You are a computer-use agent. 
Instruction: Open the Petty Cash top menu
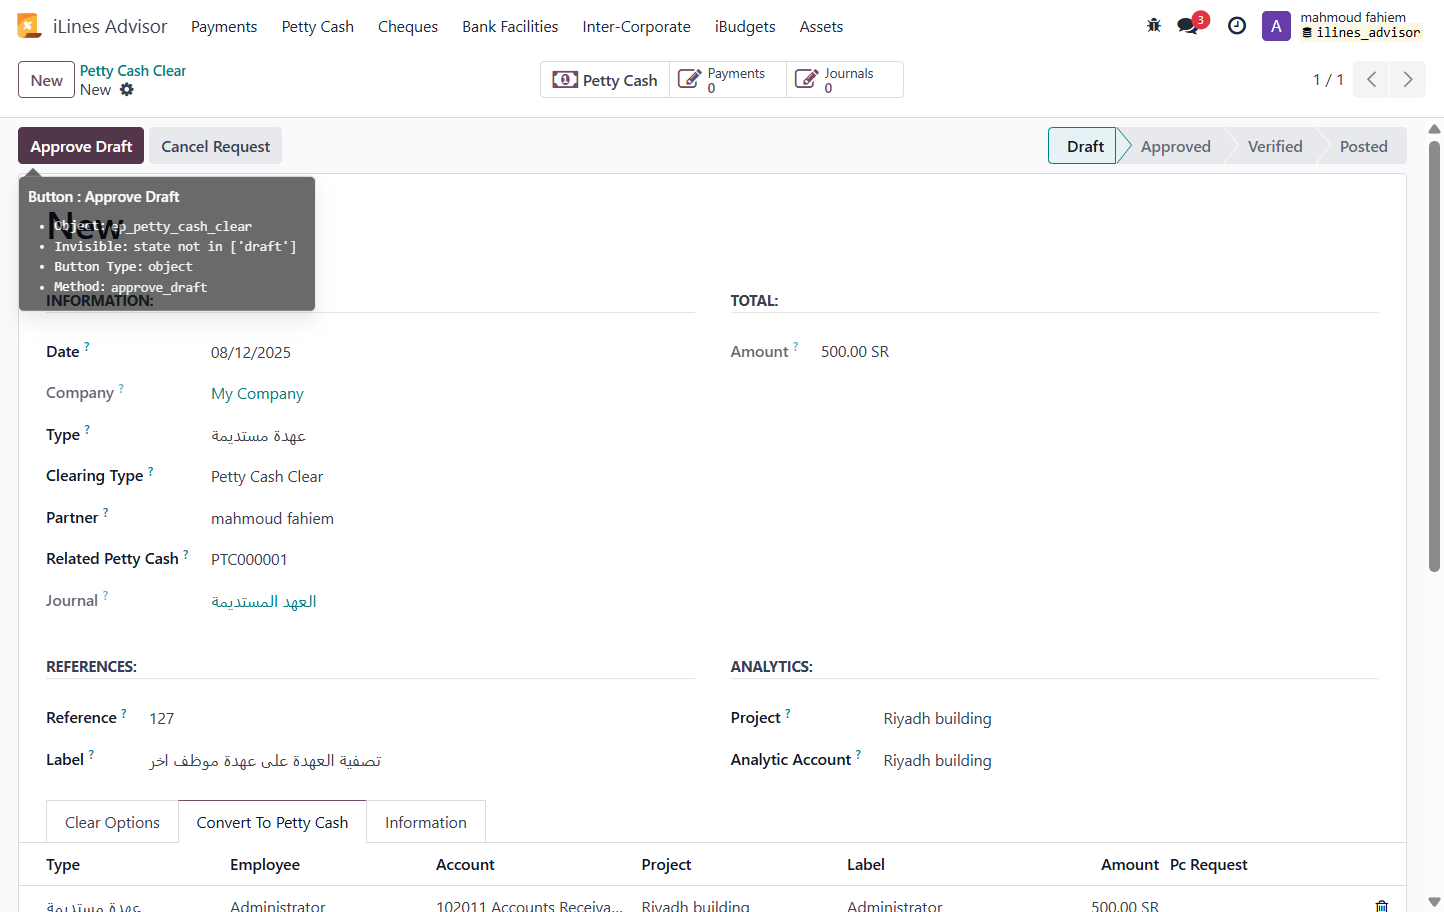[318, 27]
